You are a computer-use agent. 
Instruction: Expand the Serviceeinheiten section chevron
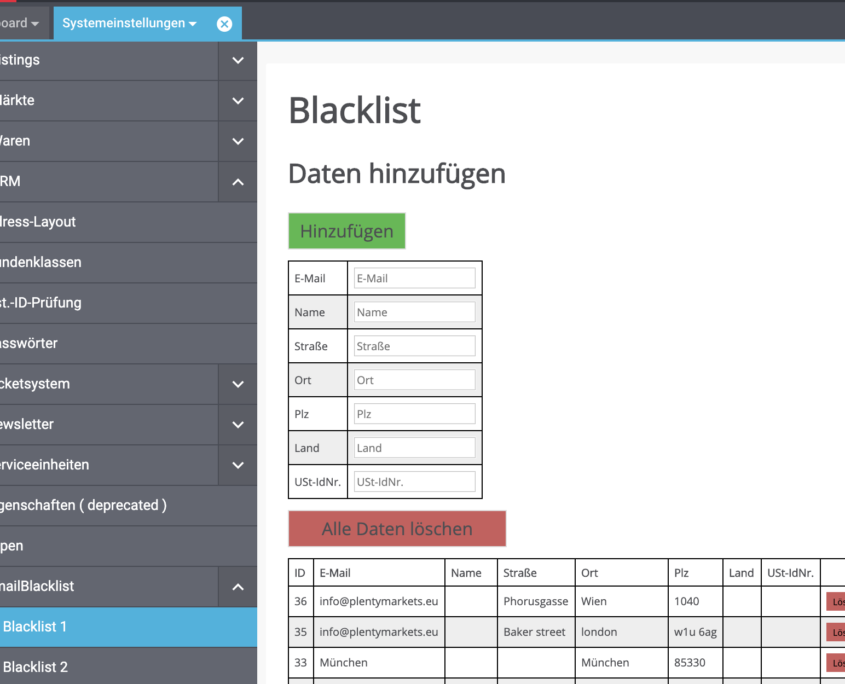click(x=238, y=465)
